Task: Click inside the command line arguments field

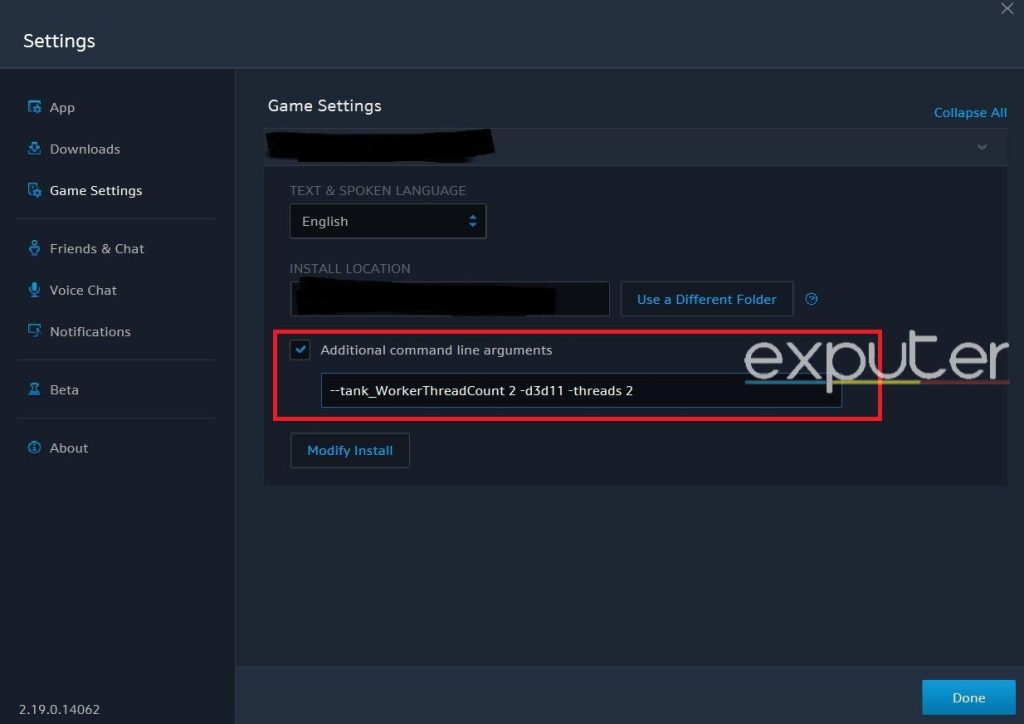Action: (580, 390)
